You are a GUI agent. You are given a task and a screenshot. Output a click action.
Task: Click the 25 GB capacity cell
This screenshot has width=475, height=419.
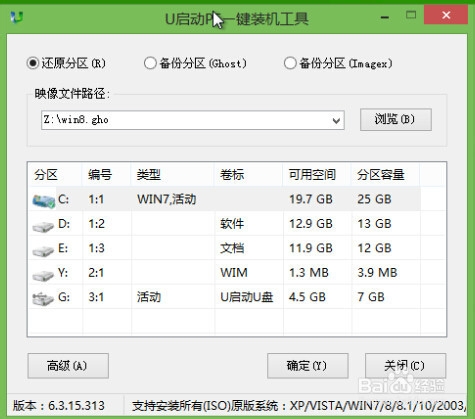374,199
